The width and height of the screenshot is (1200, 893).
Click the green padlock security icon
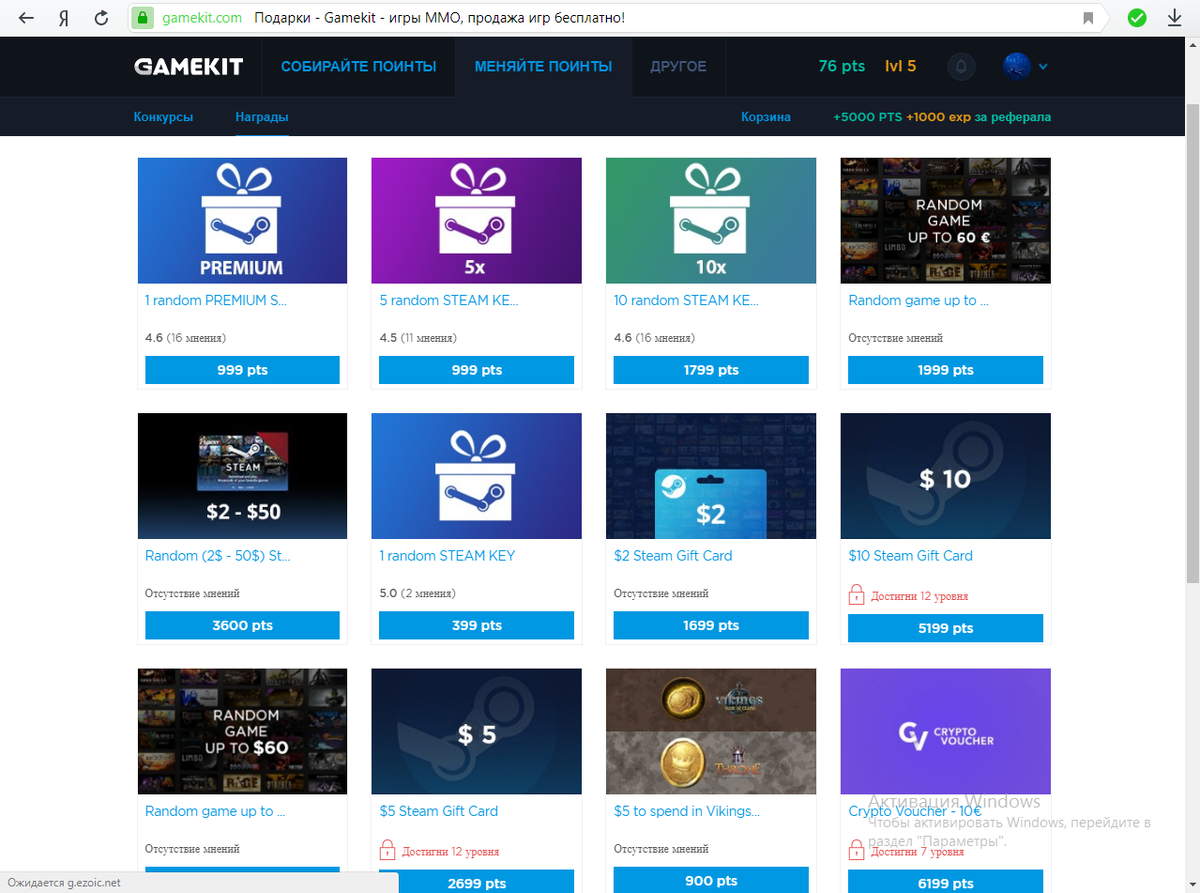coord(143,18)
